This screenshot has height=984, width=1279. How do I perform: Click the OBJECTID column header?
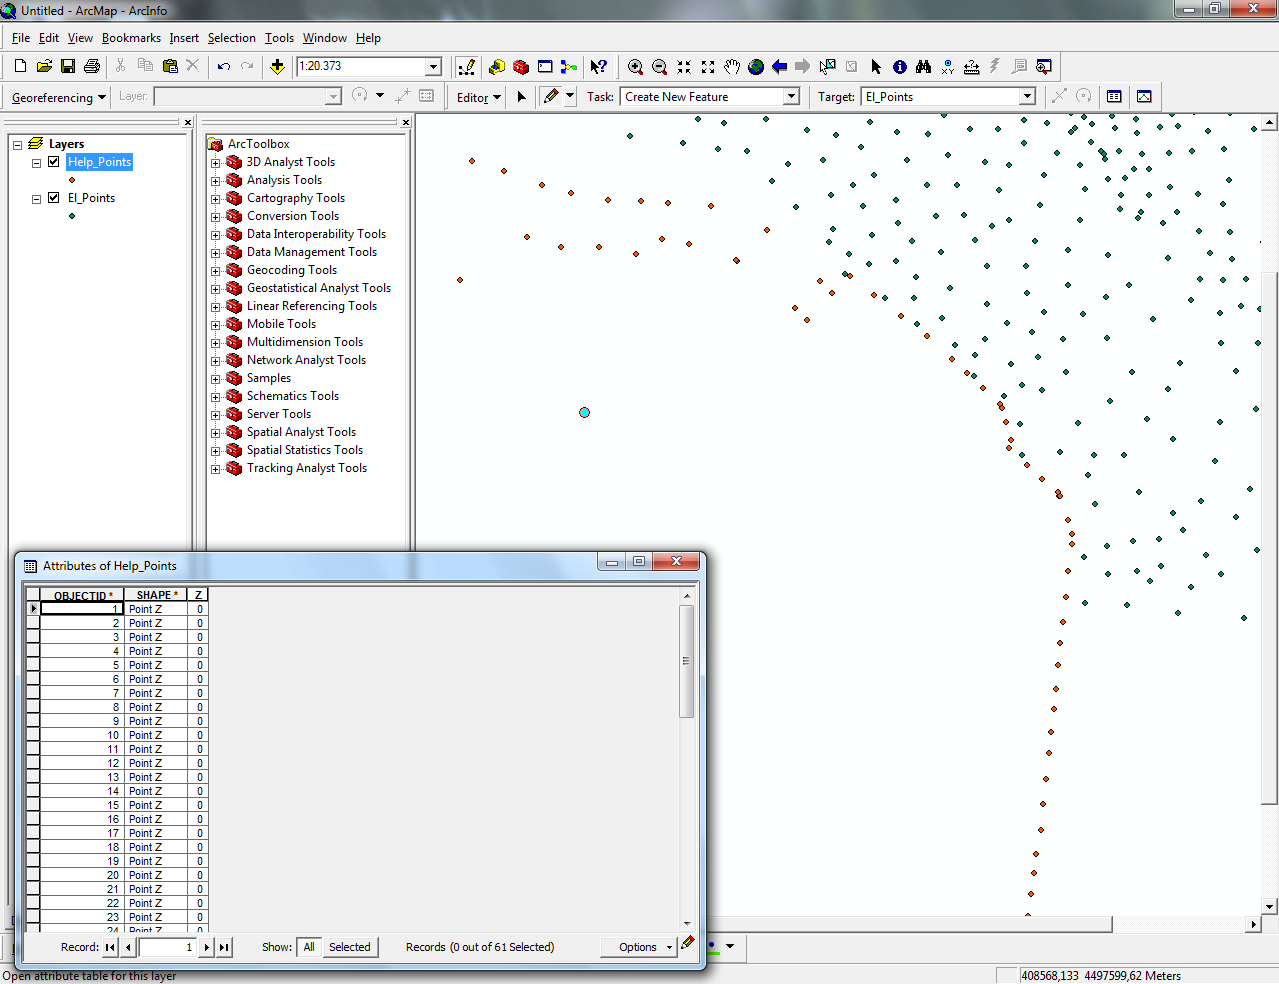83,595
